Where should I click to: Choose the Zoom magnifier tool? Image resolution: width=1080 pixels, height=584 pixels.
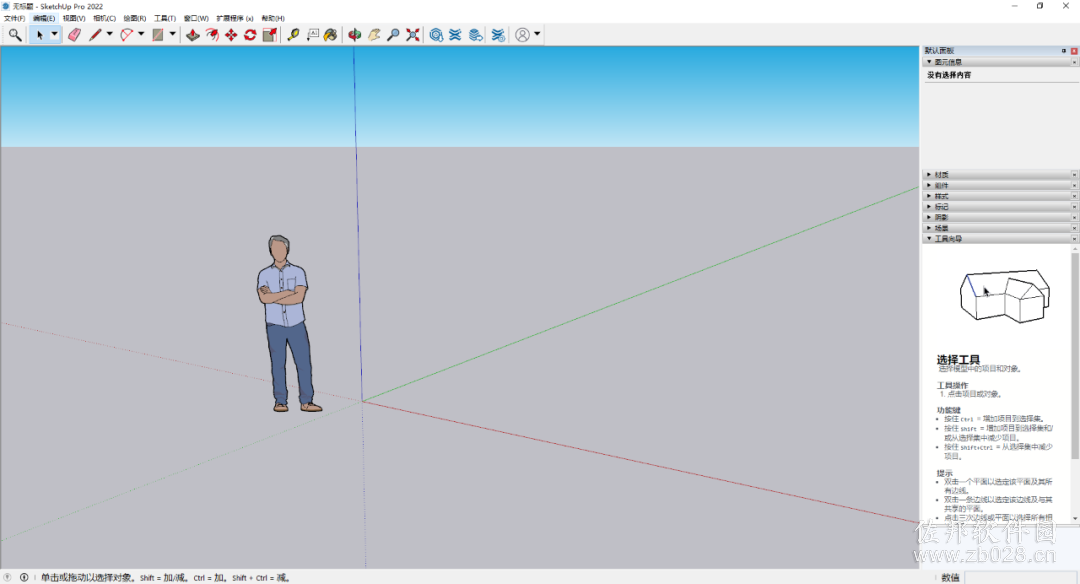tap(393, 34)
